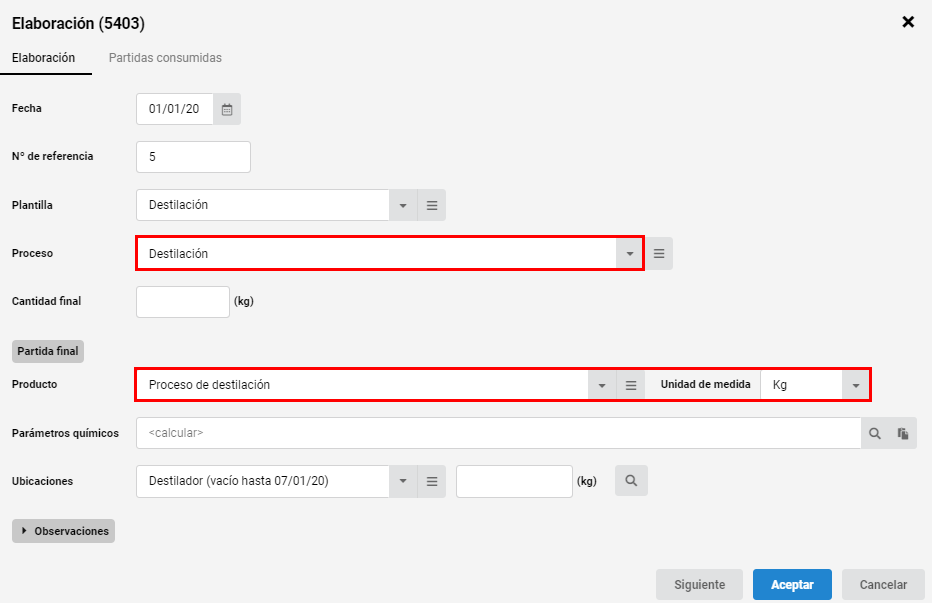932x603 pixels.
Task: Switch to the Partidas consumidas tab
Action: [165, 58]
